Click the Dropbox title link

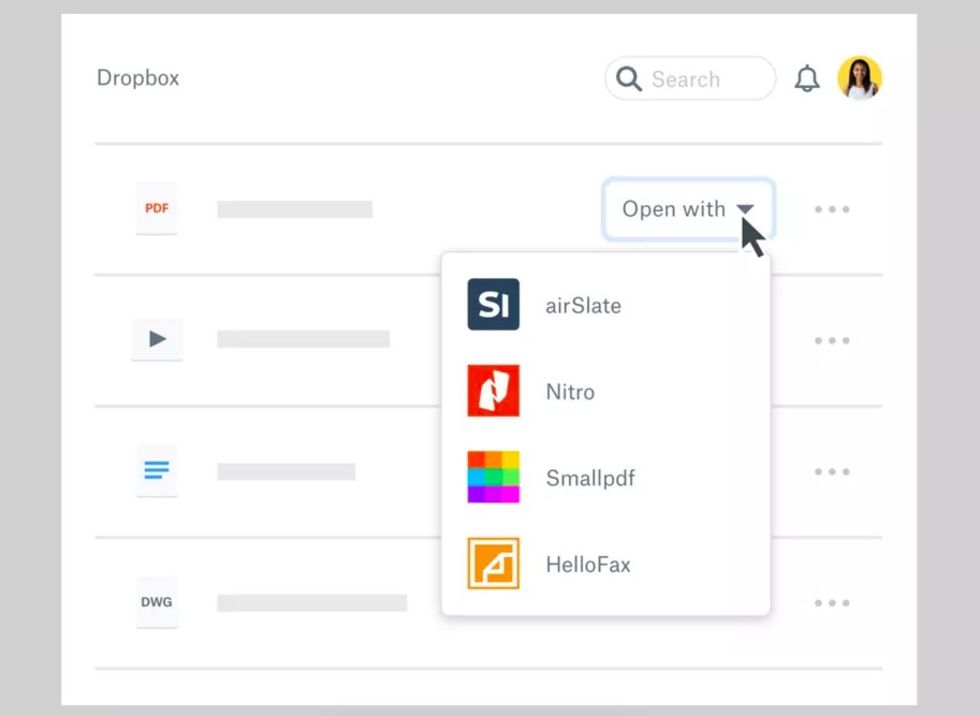point(138,78)
